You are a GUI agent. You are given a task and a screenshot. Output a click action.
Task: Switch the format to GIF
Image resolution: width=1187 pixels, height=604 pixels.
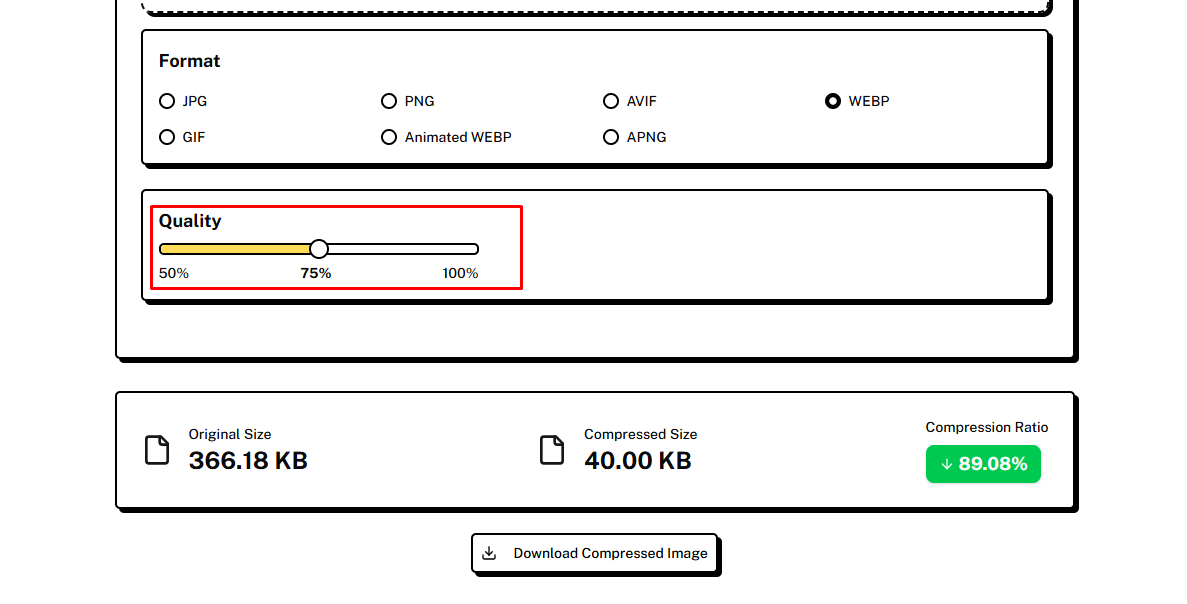coord(167,137)
